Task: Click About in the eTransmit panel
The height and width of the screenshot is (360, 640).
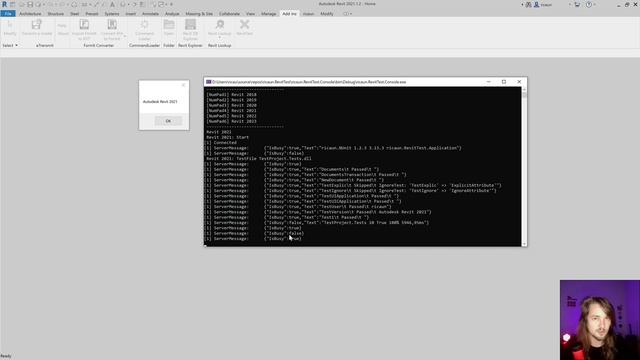Action: [63, 33]
